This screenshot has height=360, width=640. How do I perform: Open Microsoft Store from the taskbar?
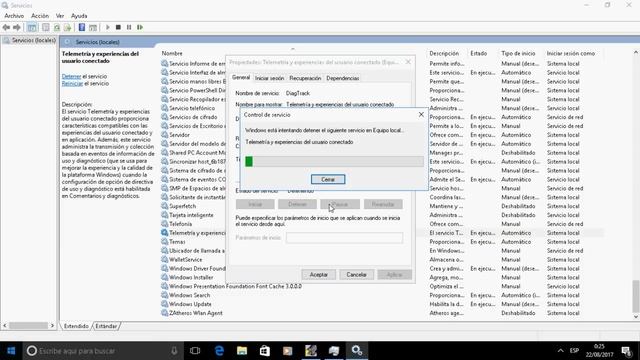[x=265, y=351]
